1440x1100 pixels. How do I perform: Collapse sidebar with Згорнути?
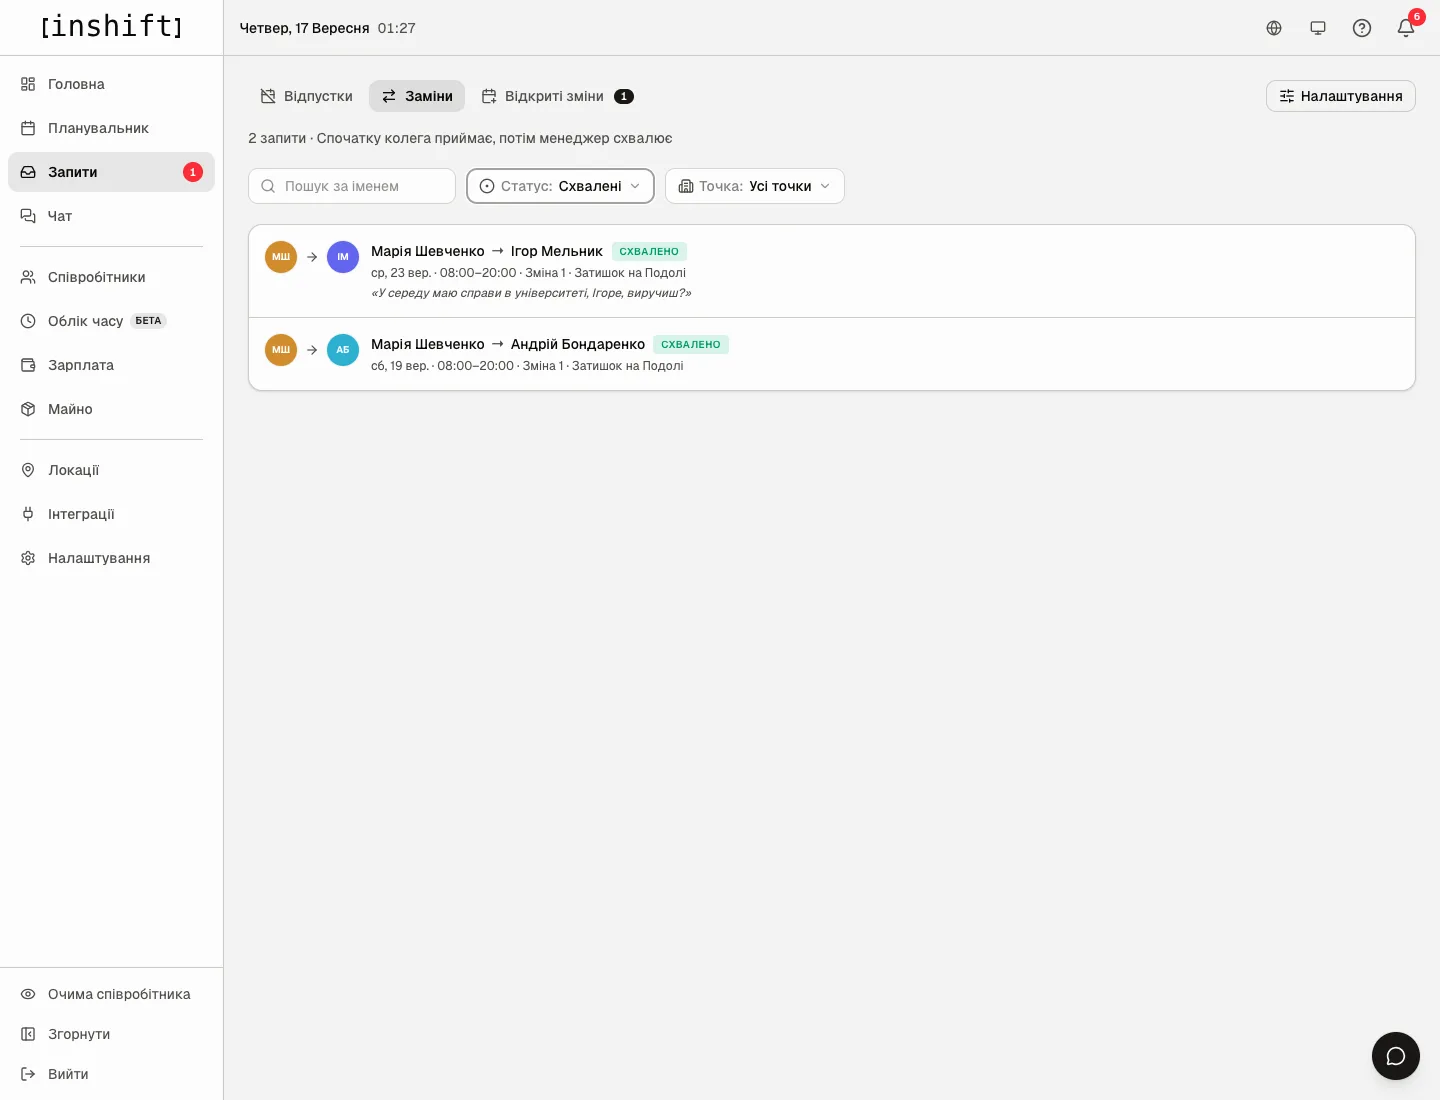[111, 1034]
